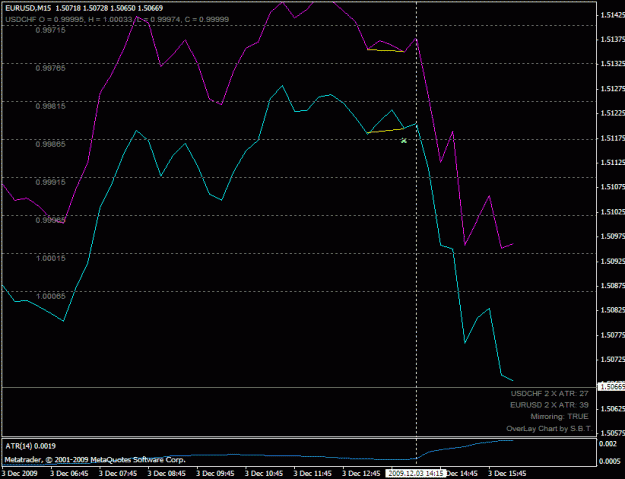The width and height of the screenshot is (625, 479).
Task: Click the 1.50775 price scale value
Action: 612,335
